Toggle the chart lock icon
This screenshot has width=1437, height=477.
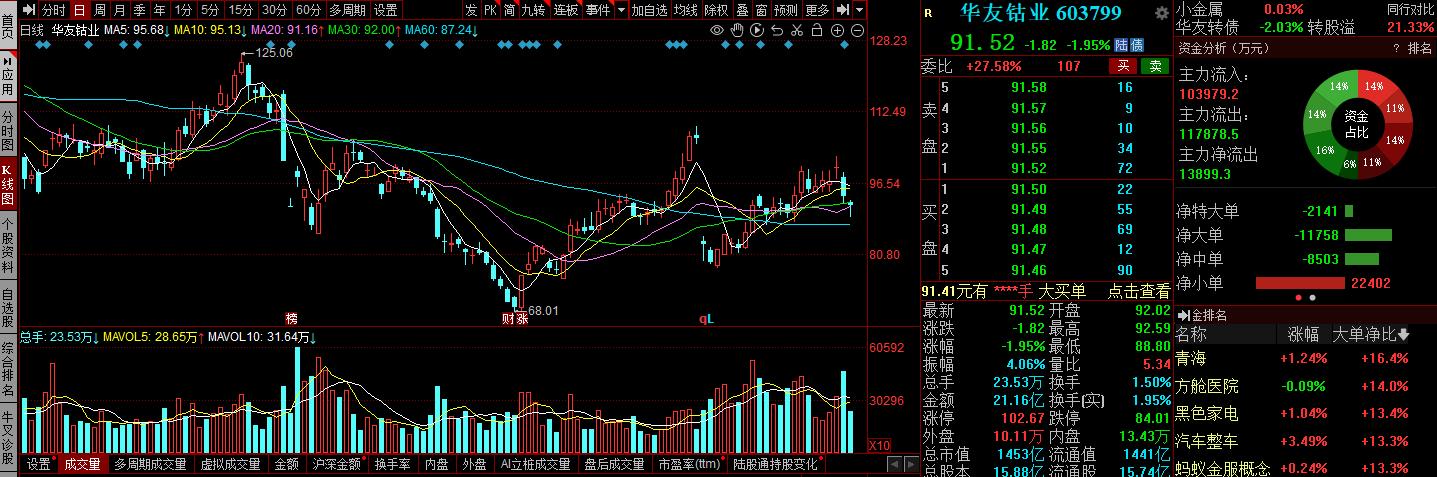click(x=818, y=31)
